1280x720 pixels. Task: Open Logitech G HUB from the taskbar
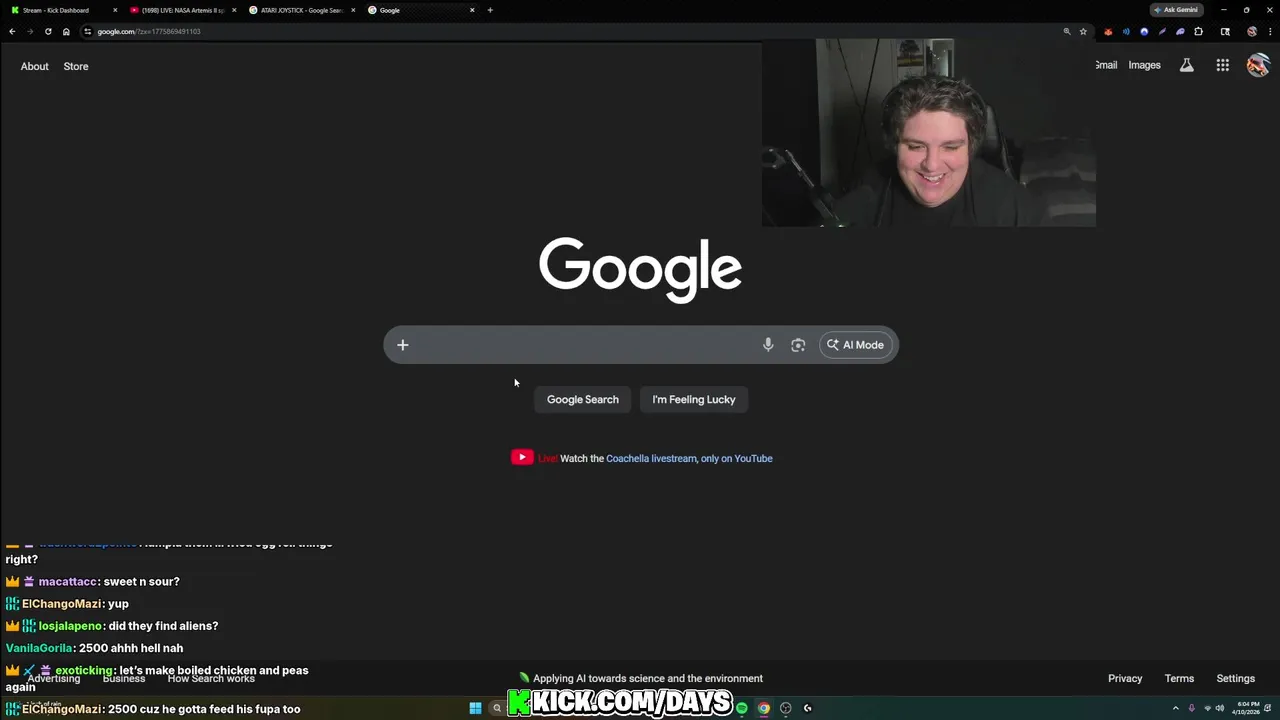click(808, 708)
